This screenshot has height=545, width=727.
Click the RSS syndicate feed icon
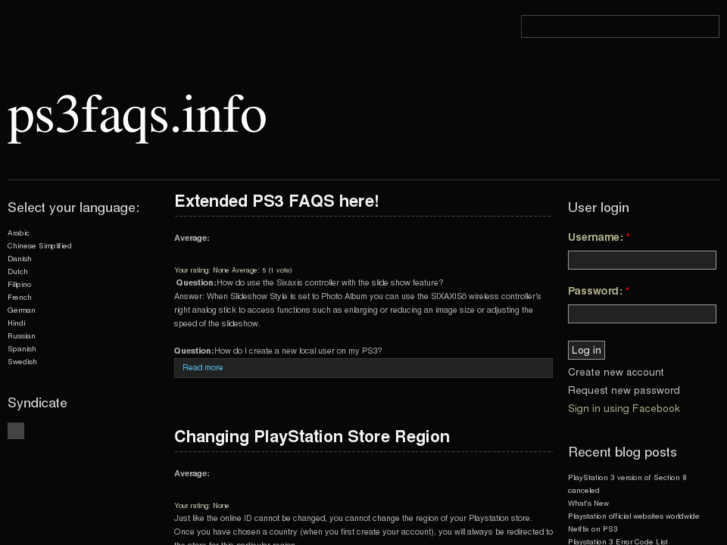click(16, 430)
